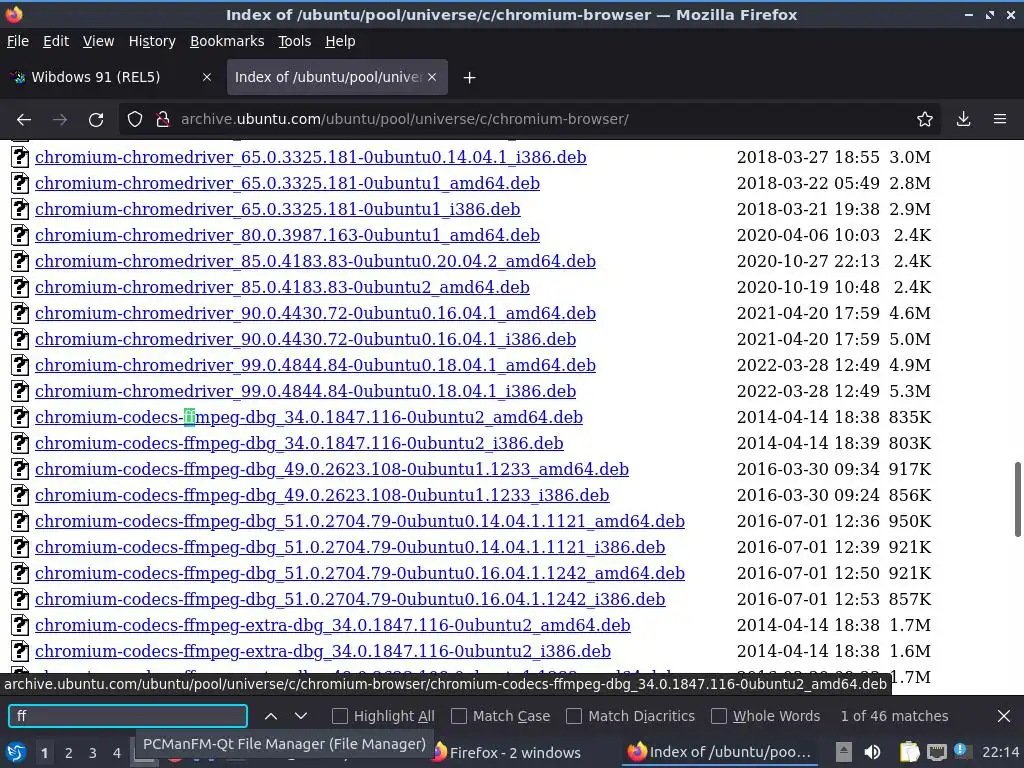Open the Help menu
The height and width of the screenshot is (768, 1024).
click(340, 41)
